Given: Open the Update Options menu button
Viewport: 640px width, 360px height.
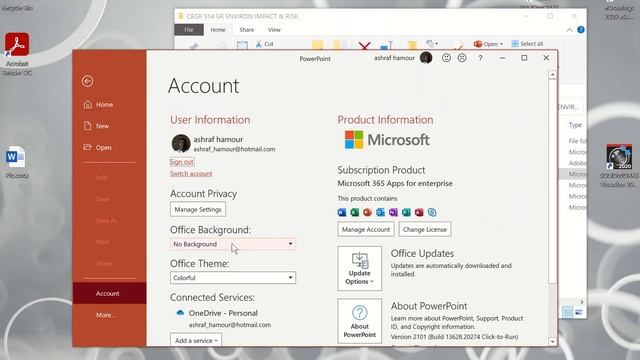Looking at the screenshot, I should click(x=360, y=268).
